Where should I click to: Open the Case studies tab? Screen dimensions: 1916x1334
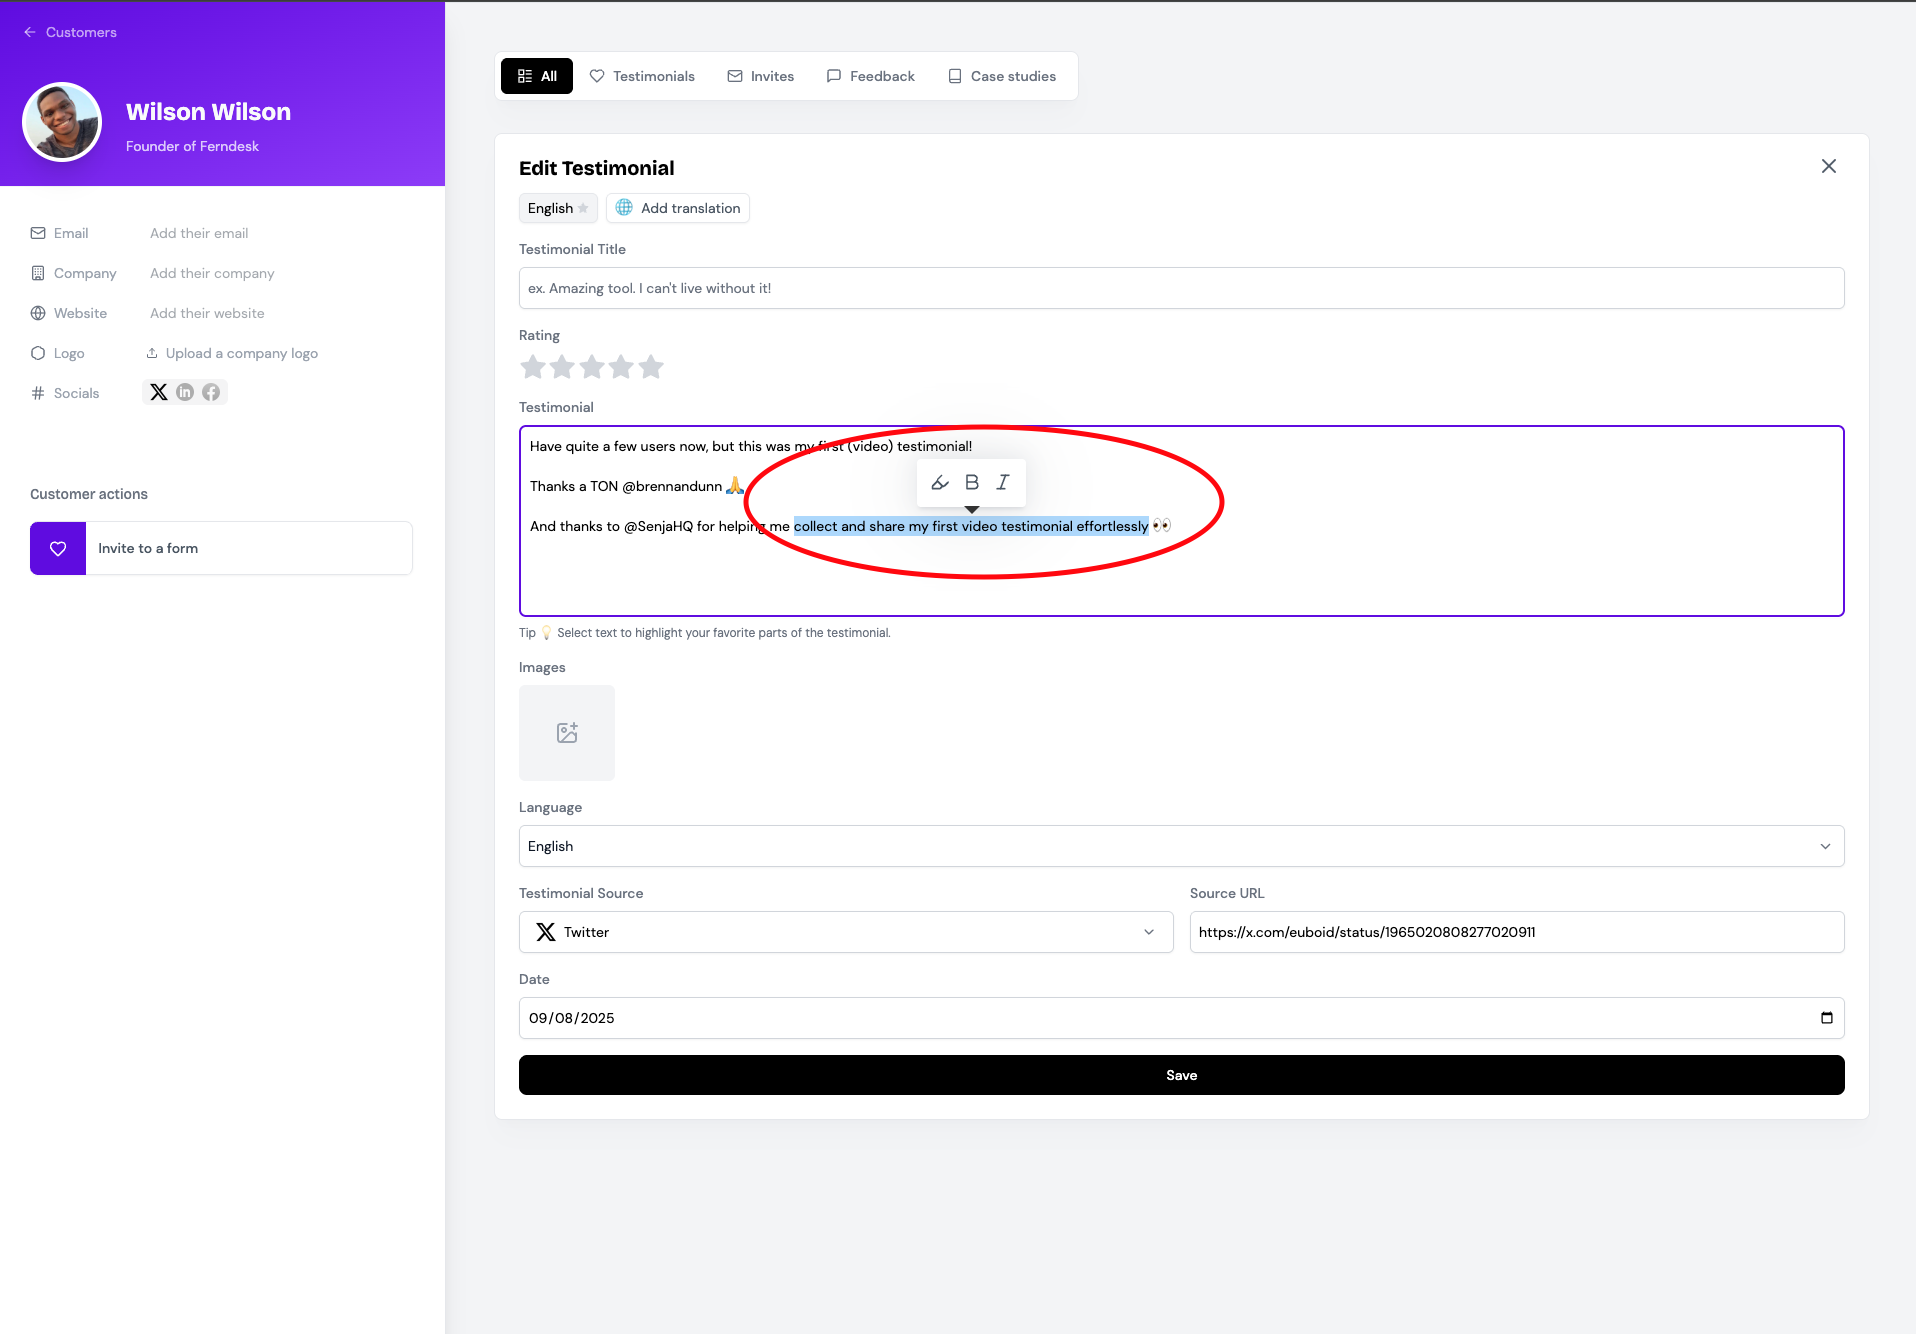point(1002,76)
